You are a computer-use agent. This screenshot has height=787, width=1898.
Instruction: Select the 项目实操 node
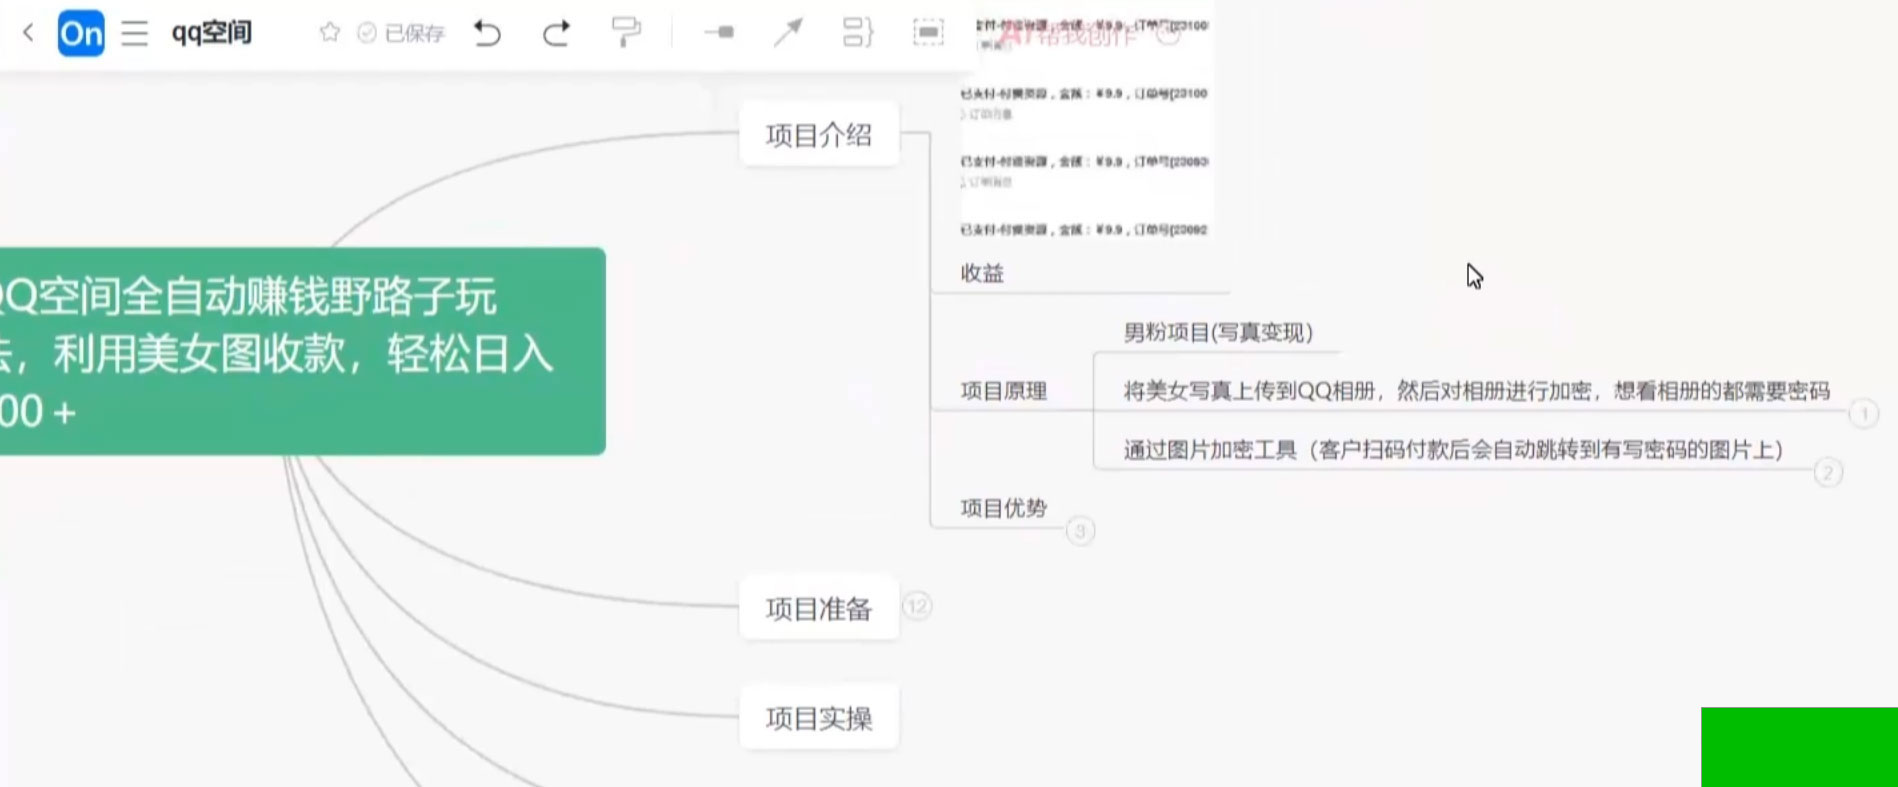[x=819, y=717]
